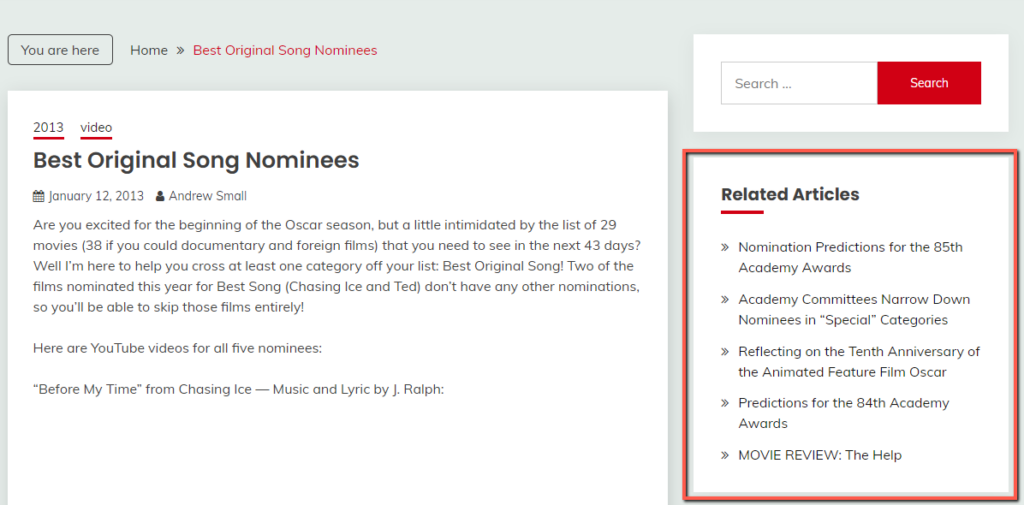
Task: Open the 2013 category tag
Action: pos(48,127)
